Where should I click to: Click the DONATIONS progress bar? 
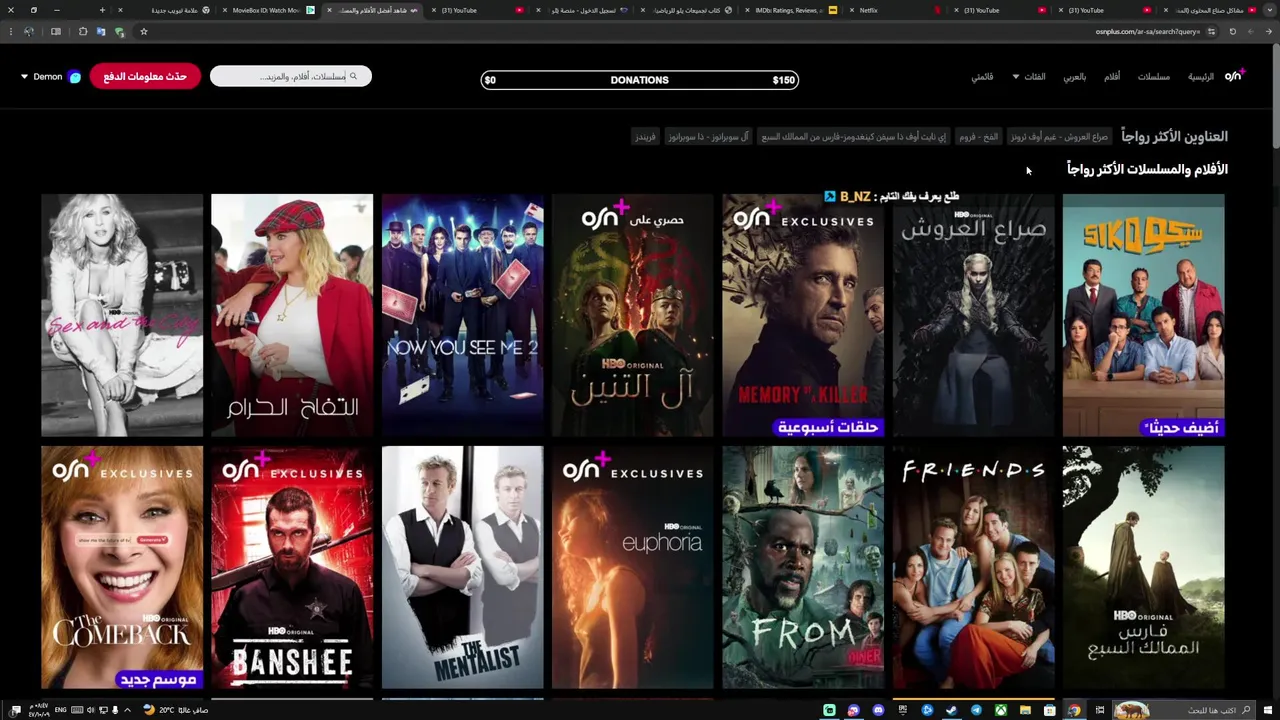pyautogui.click(x=640, y=80)
